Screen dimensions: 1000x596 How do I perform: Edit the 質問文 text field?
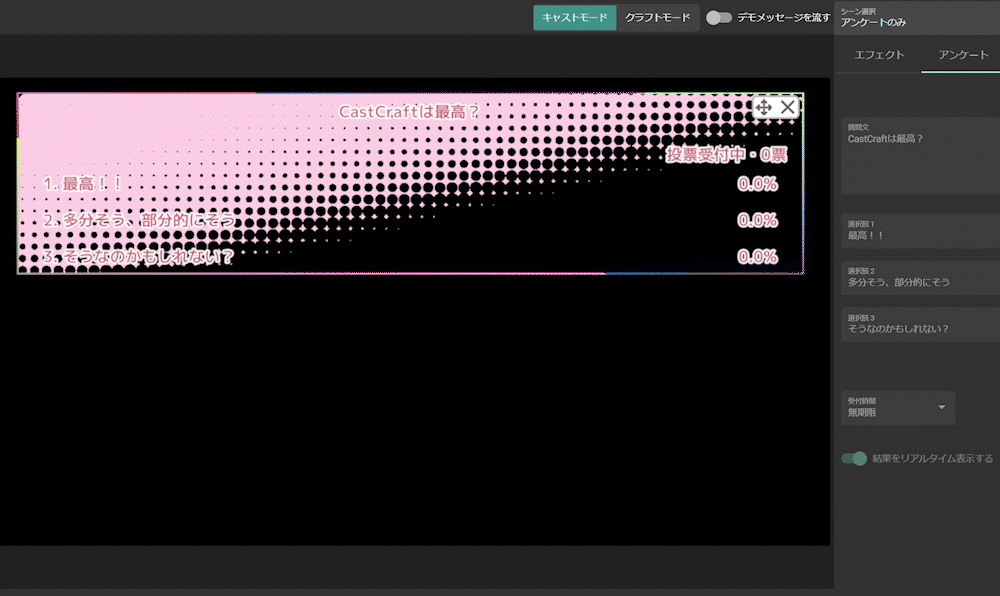[x=920, y=156]
